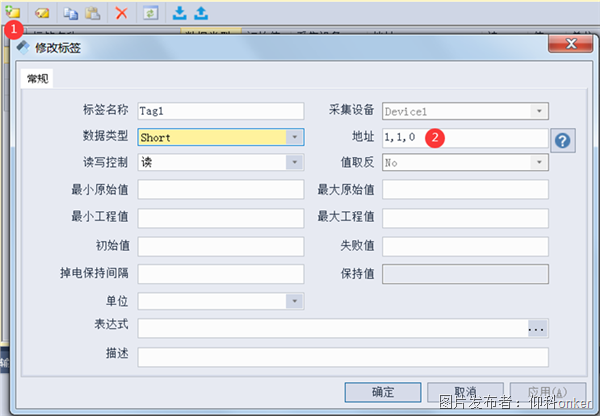Click the green refresh icon in toolbar

[151, 13]
